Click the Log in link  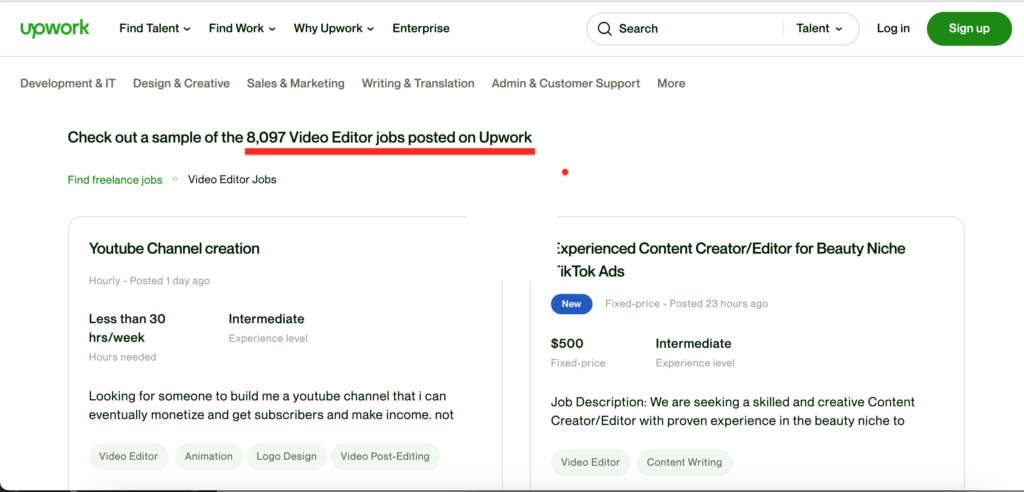pyautogui.click(x=893, y=28)
